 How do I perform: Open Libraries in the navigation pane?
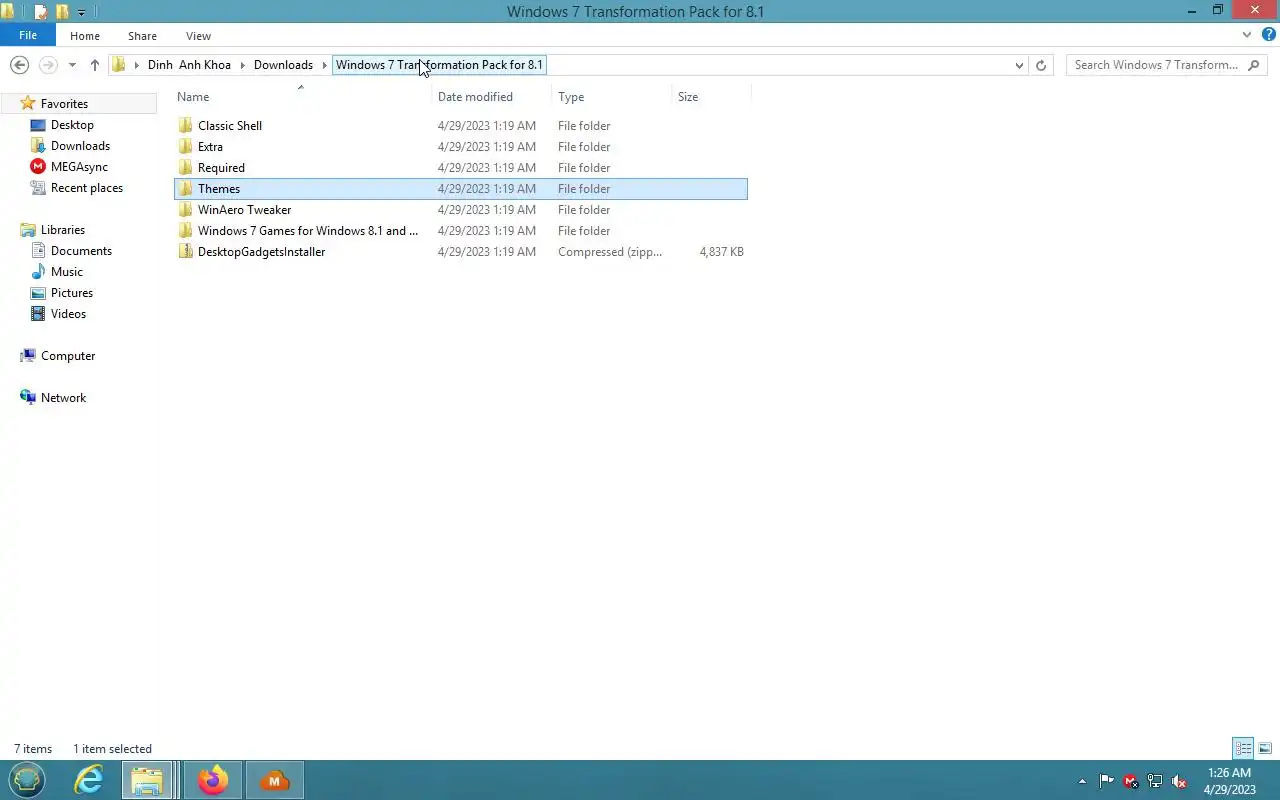(62, 230)
